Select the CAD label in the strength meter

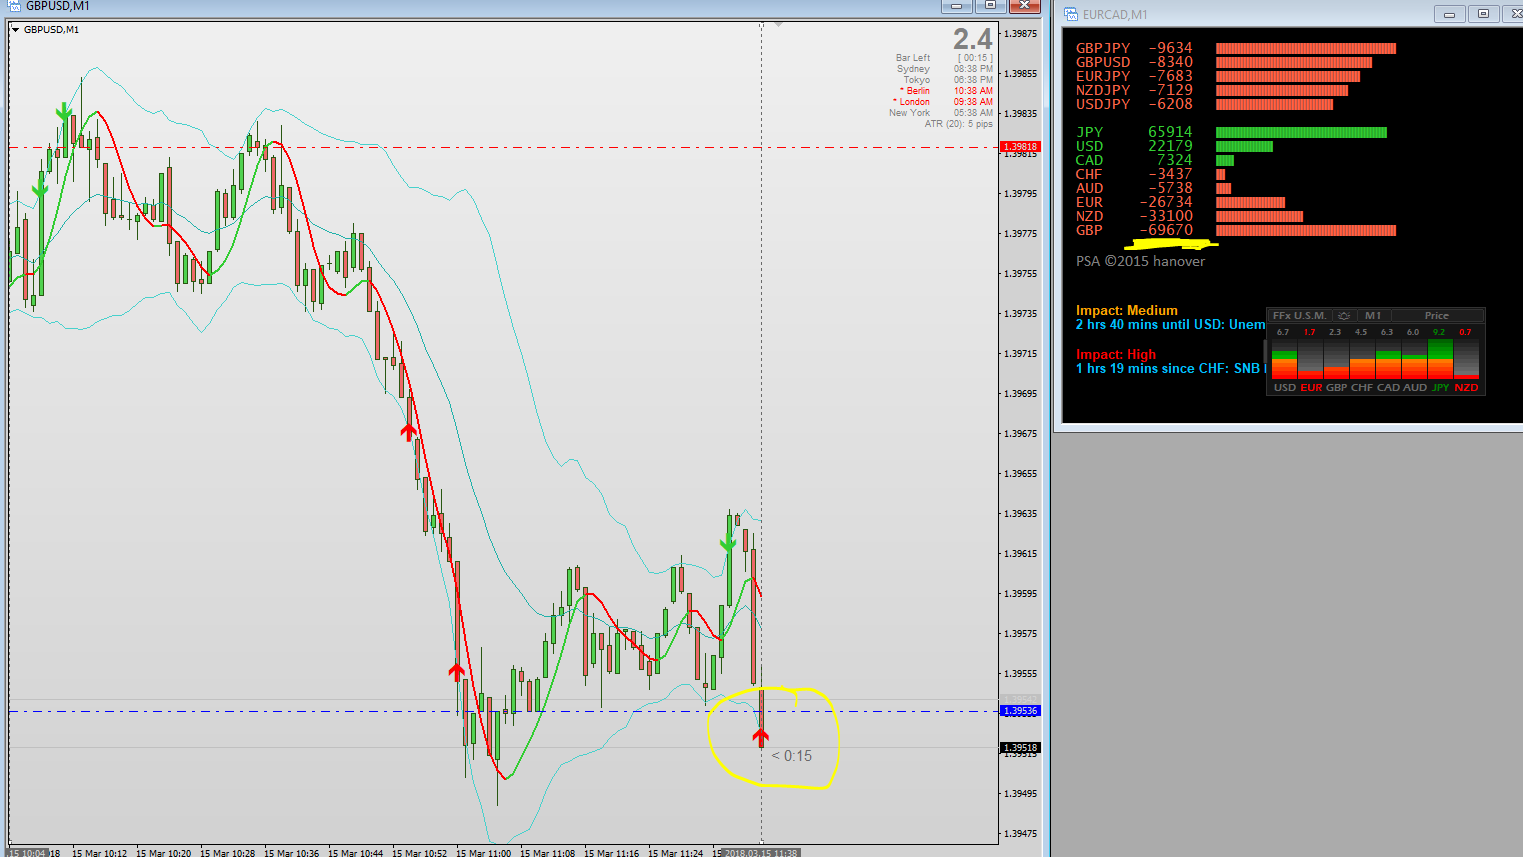pyautogui.click(x=1388, y=388)
